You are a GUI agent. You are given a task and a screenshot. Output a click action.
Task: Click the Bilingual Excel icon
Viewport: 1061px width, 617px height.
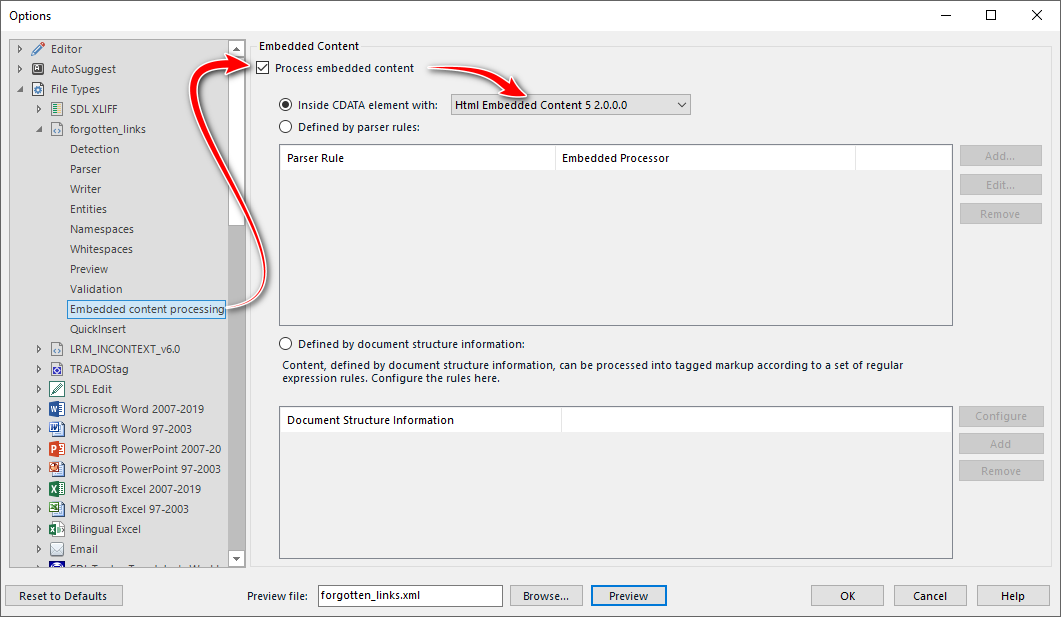pyautogui.click(x=57, y=529)
